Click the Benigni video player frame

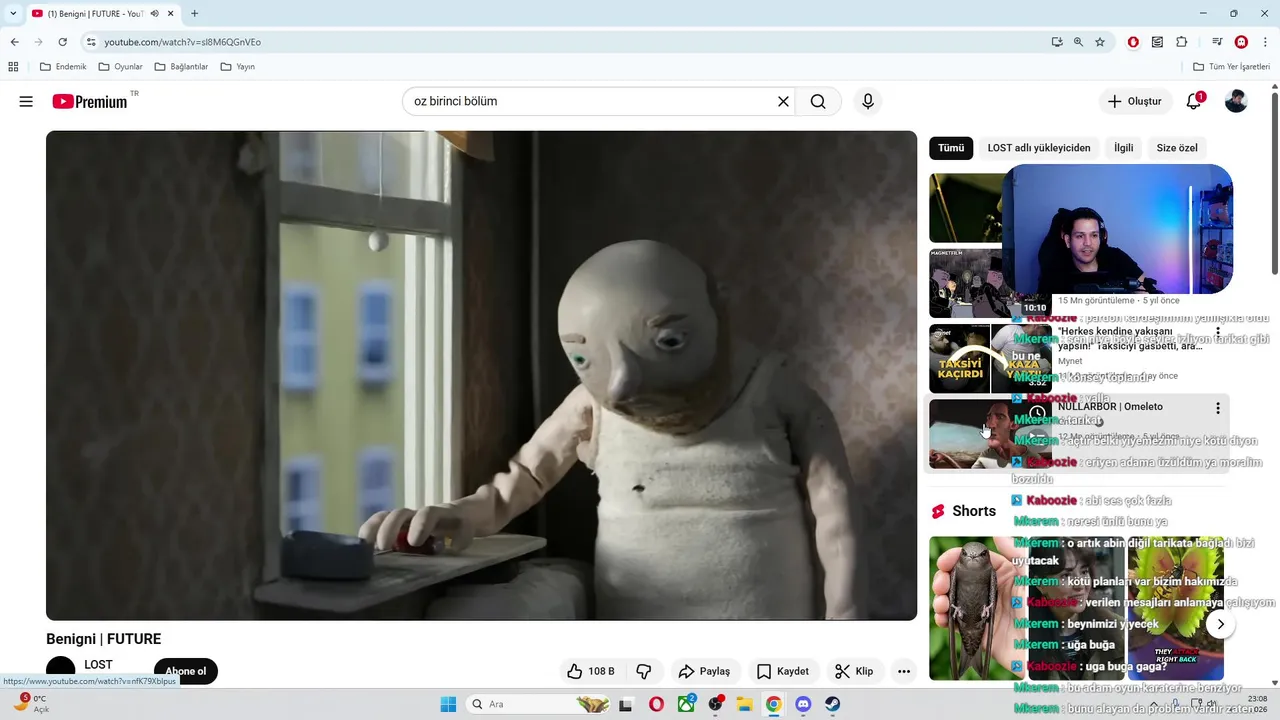point(481,375)
